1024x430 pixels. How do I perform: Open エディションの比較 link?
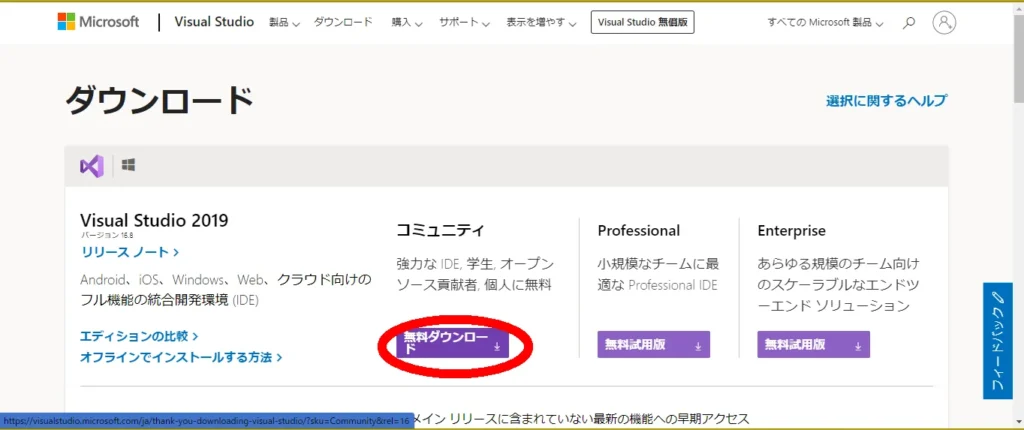(139, 336)
